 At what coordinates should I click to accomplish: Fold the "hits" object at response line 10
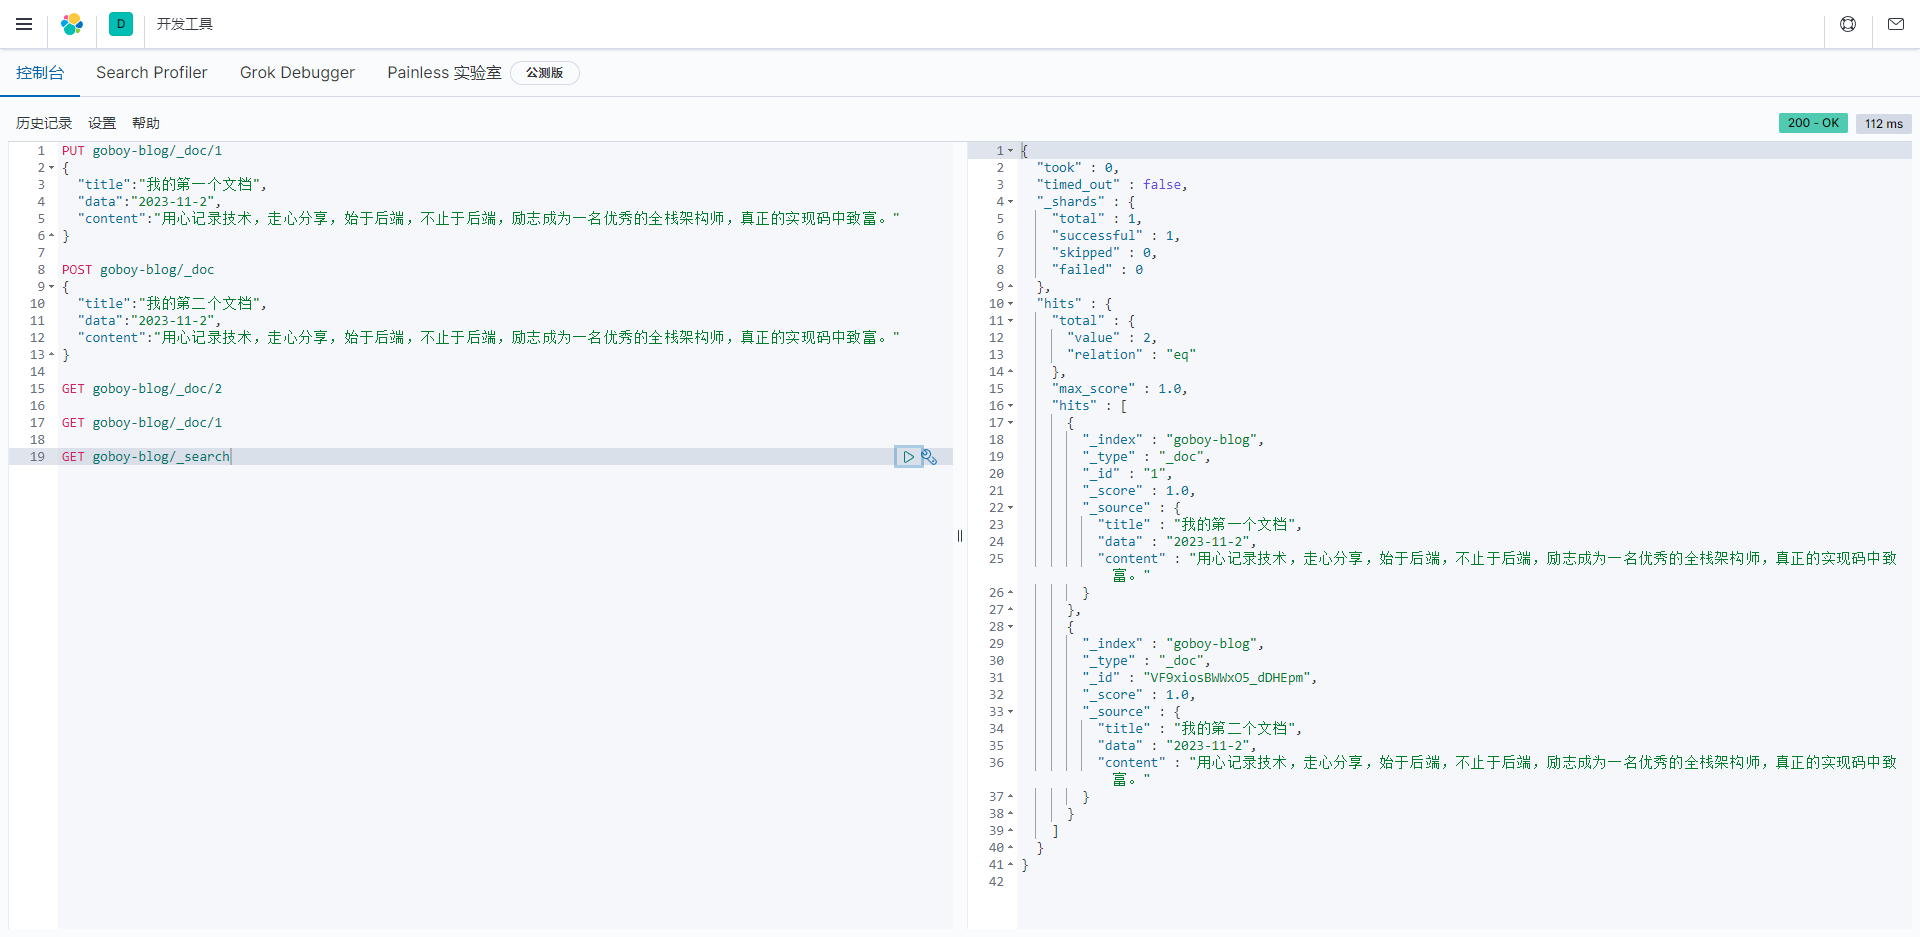coord(1011,304)
